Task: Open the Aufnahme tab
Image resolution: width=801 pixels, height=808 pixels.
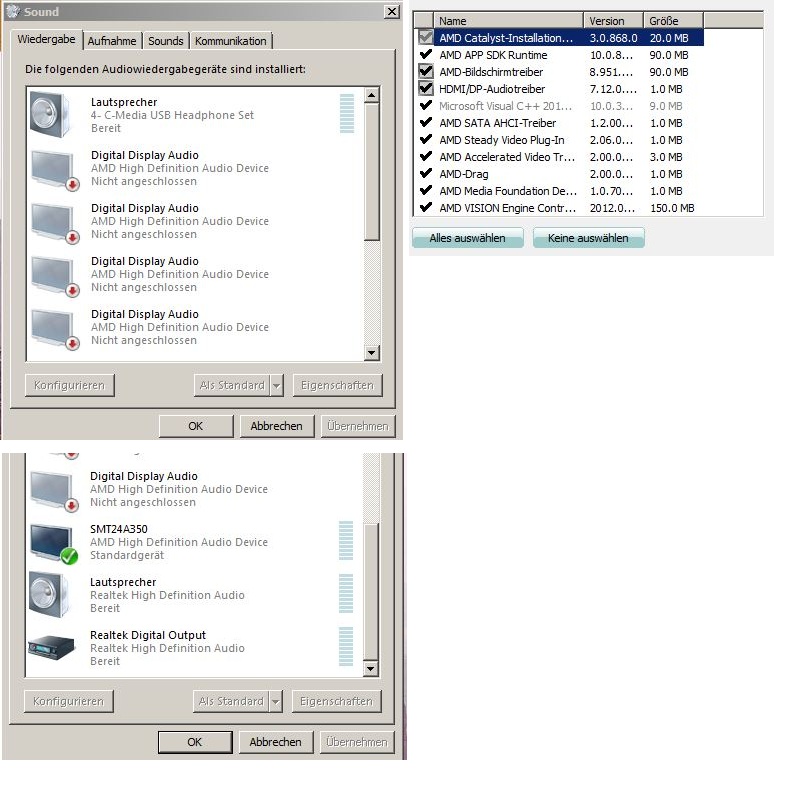Action: tap(112, 41)
